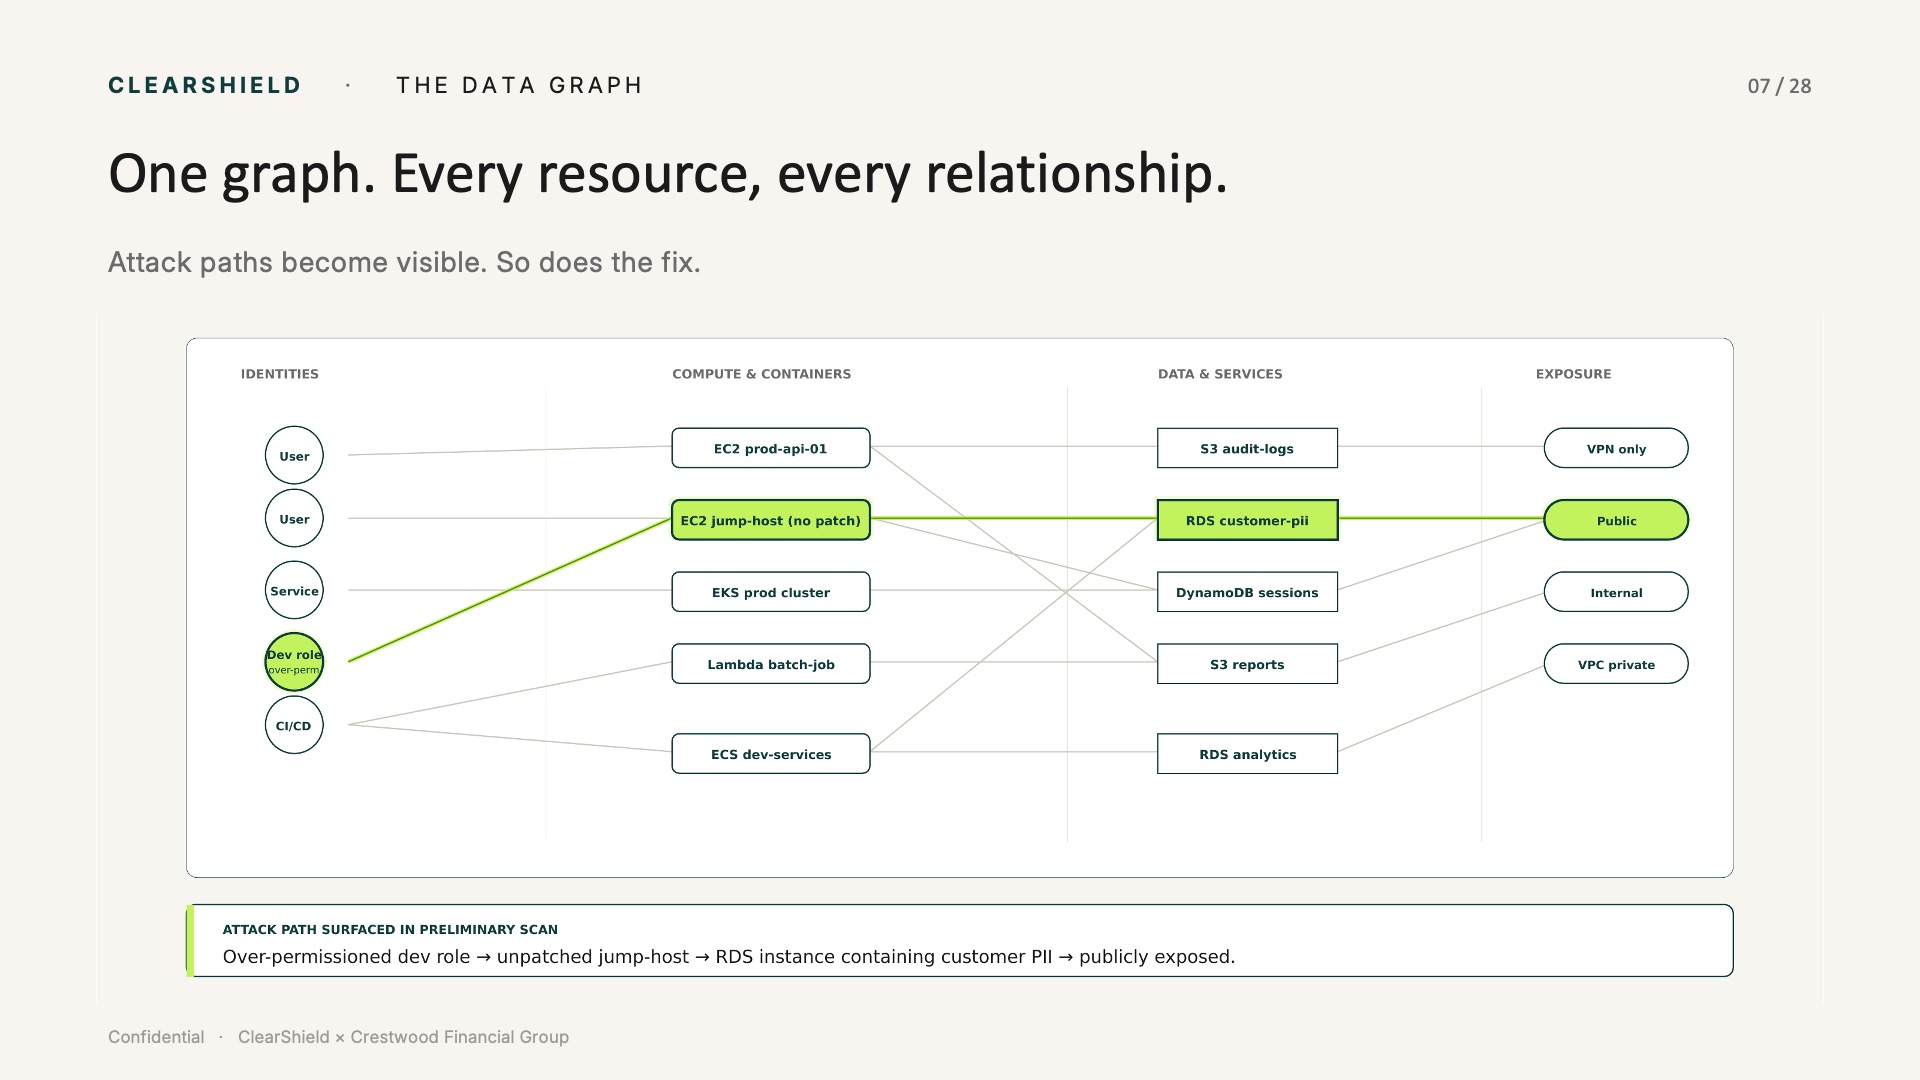The width and height of the screenshot is (1920, 1080).
Task: Click the Service identity node
Action: coord(294,590)
